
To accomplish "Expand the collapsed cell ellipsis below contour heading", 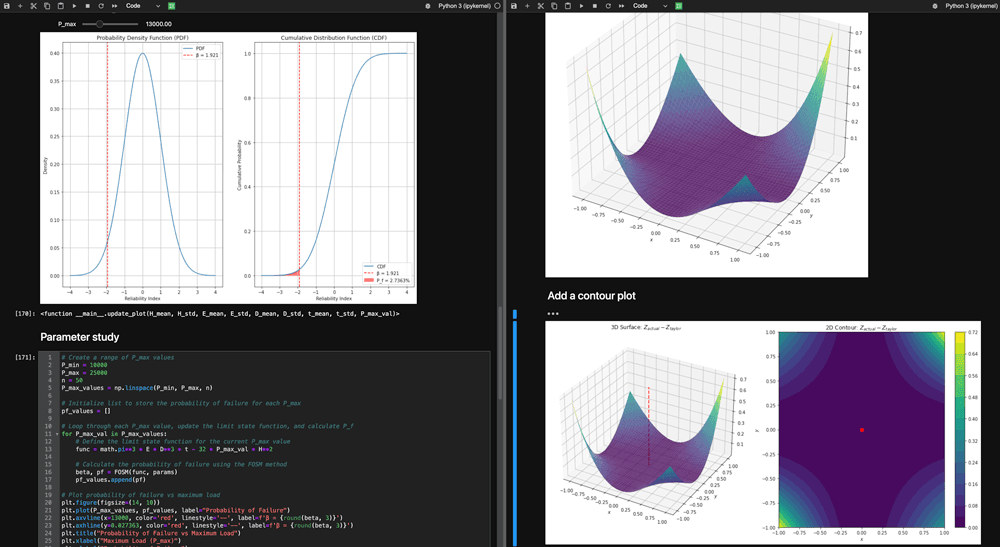I will click(552, 314).
